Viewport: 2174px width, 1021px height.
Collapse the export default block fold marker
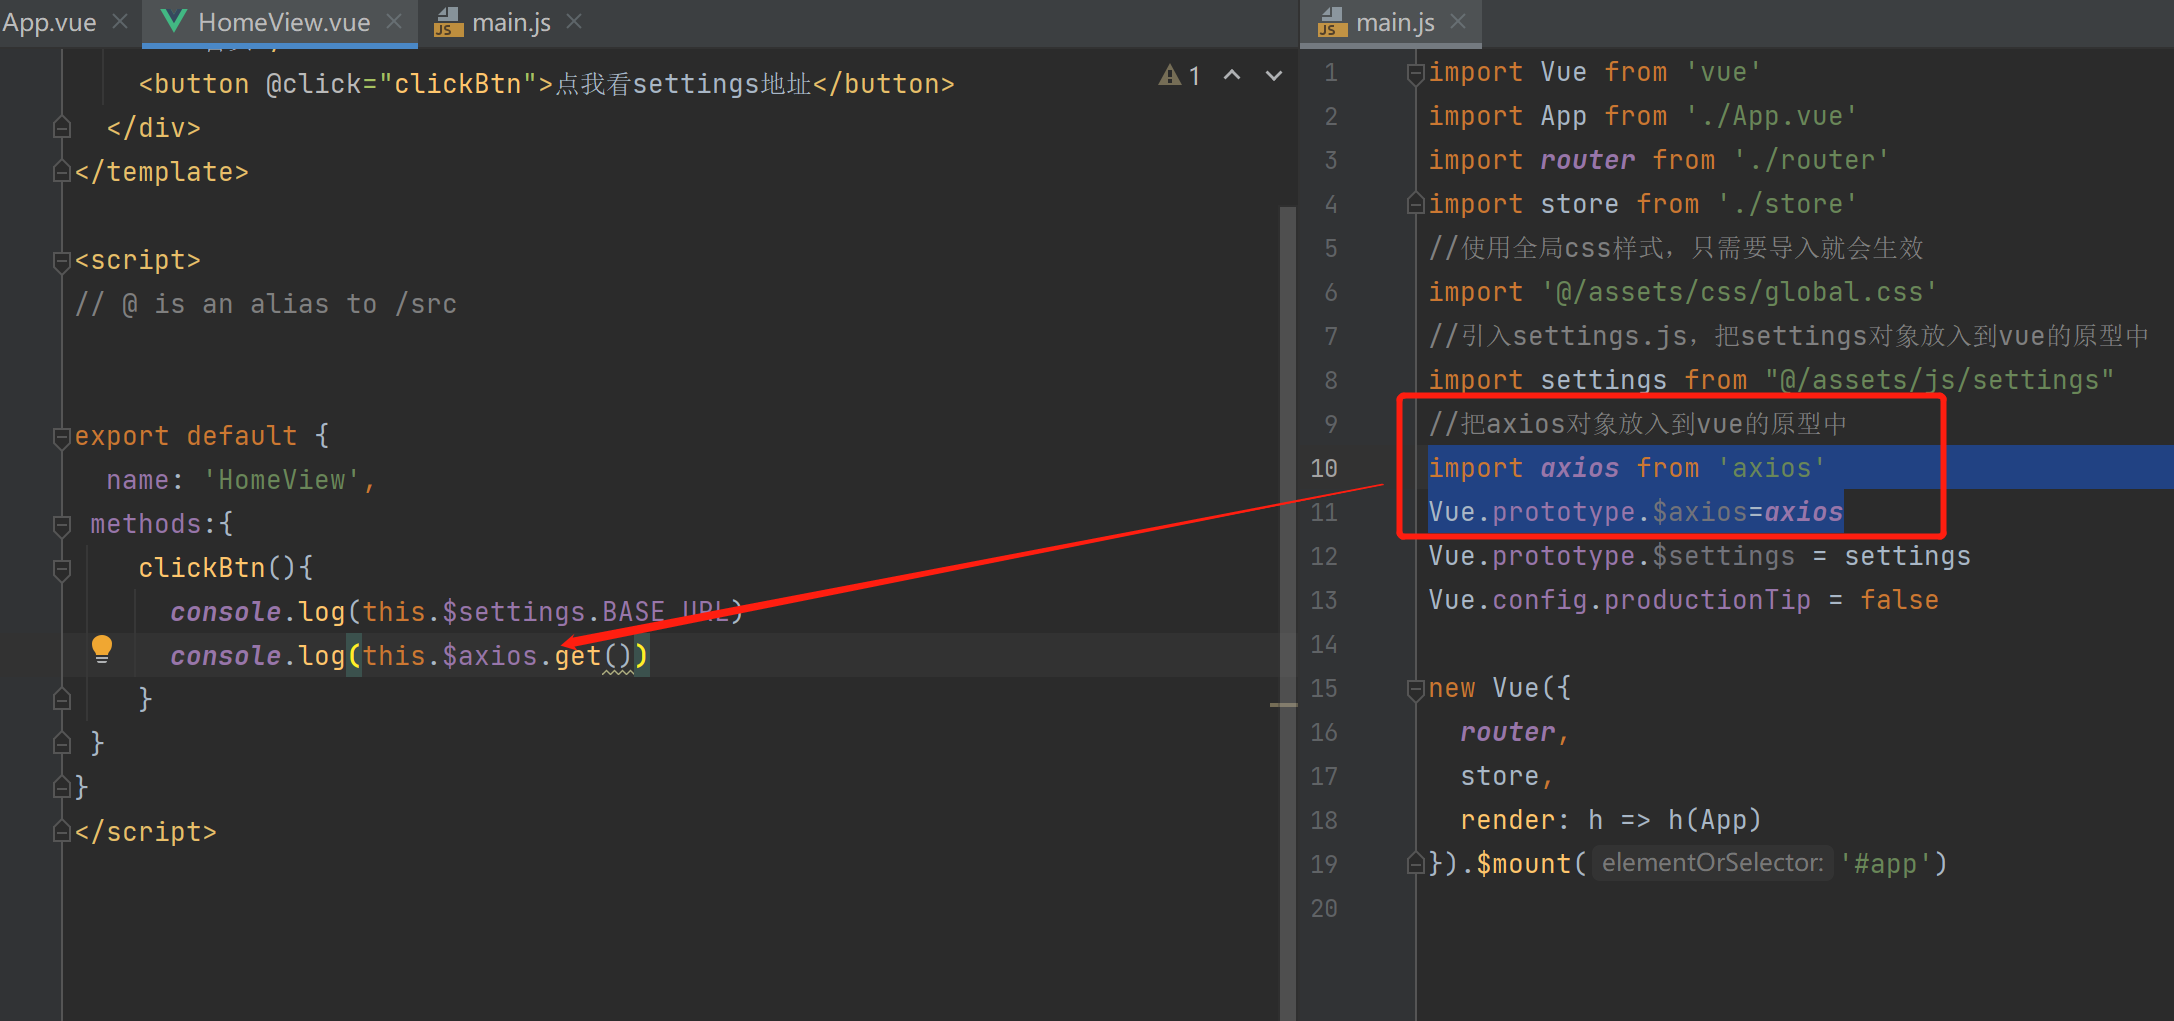[x=62, y=437]
